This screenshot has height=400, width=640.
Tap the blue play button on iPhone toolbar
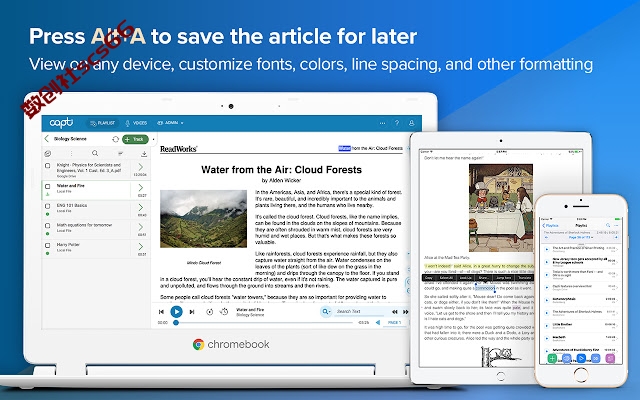click(581, 358)
